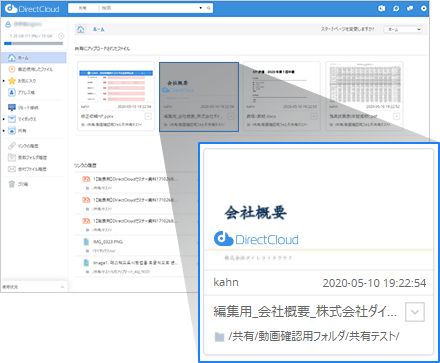Open the pptx file thumbnail

point(116,82)
